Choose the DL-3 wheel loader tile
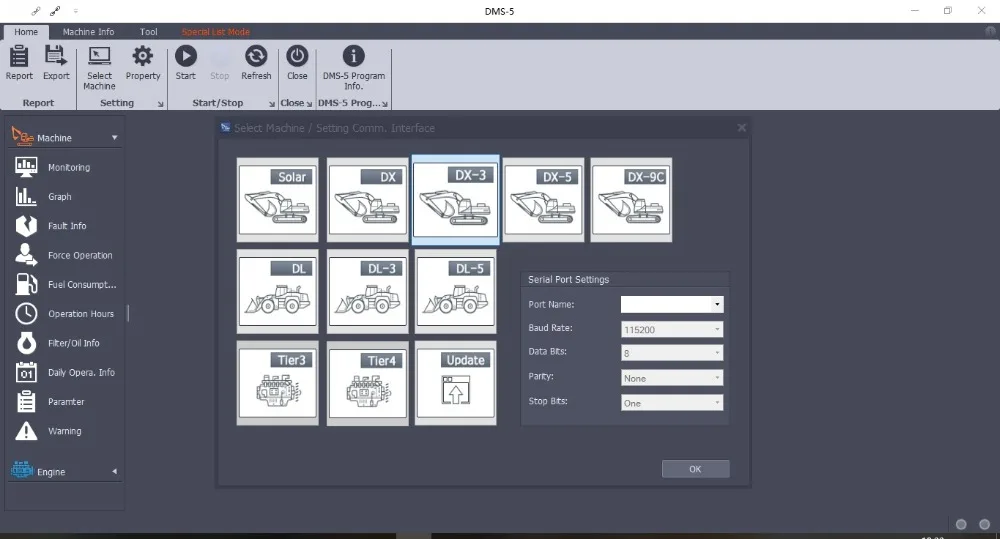The image size is (1000, 539). coord(367,291)
